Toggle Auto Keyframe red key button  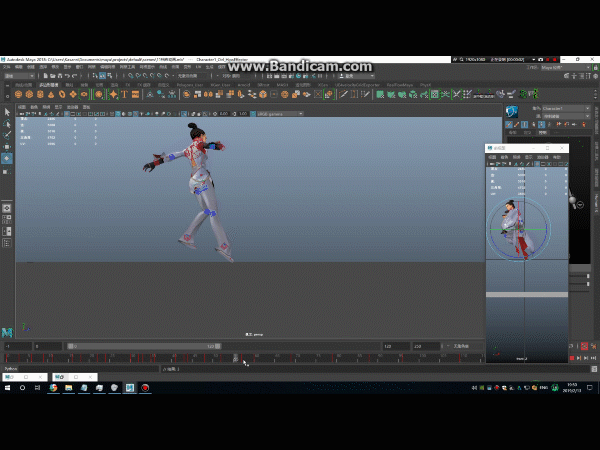(584, 346)
